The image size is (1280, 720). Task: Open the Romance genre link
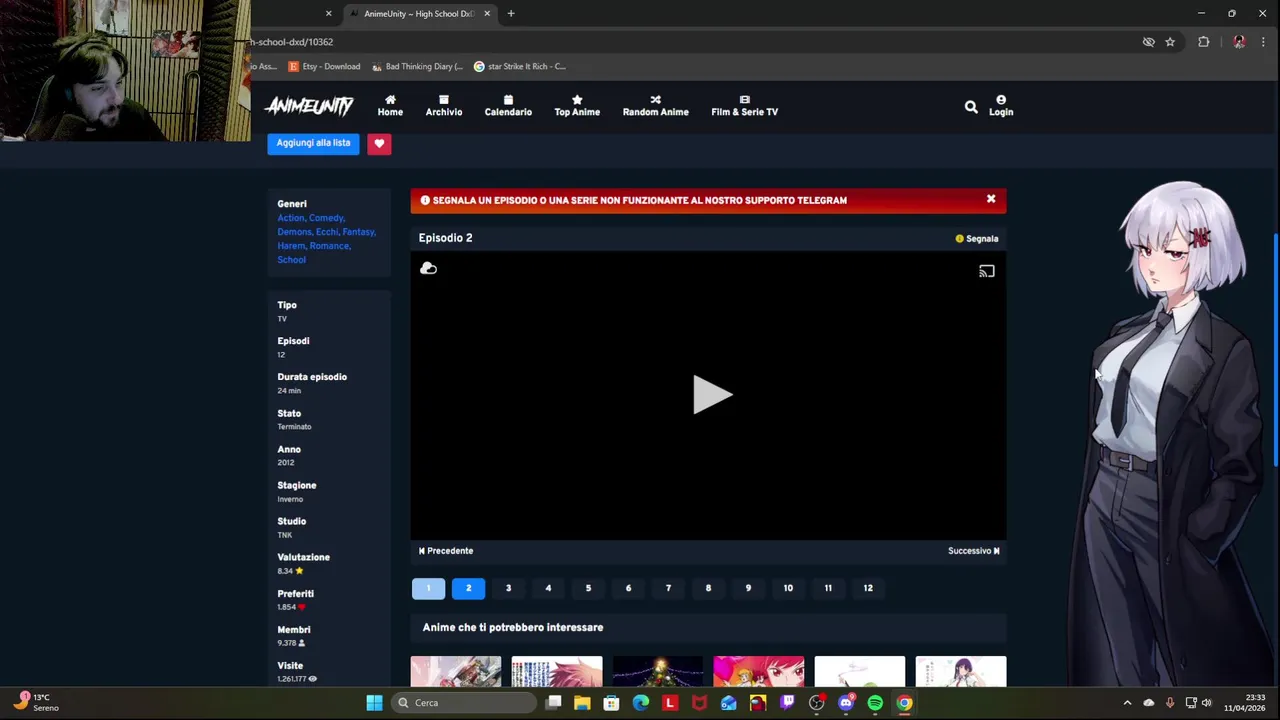pyautogui.click(x=330, y=246)
